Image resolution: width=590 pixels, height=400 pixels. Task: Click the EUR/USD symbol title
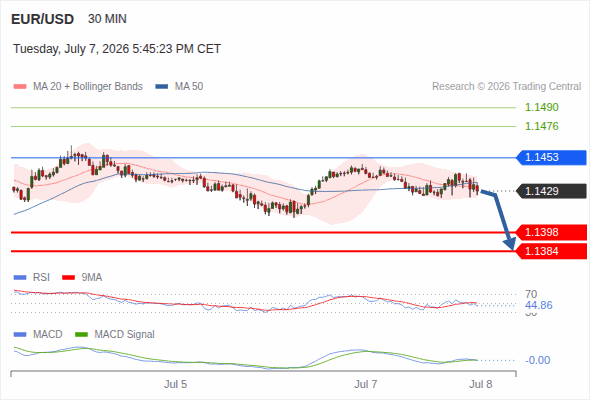[x=43, y=19]
